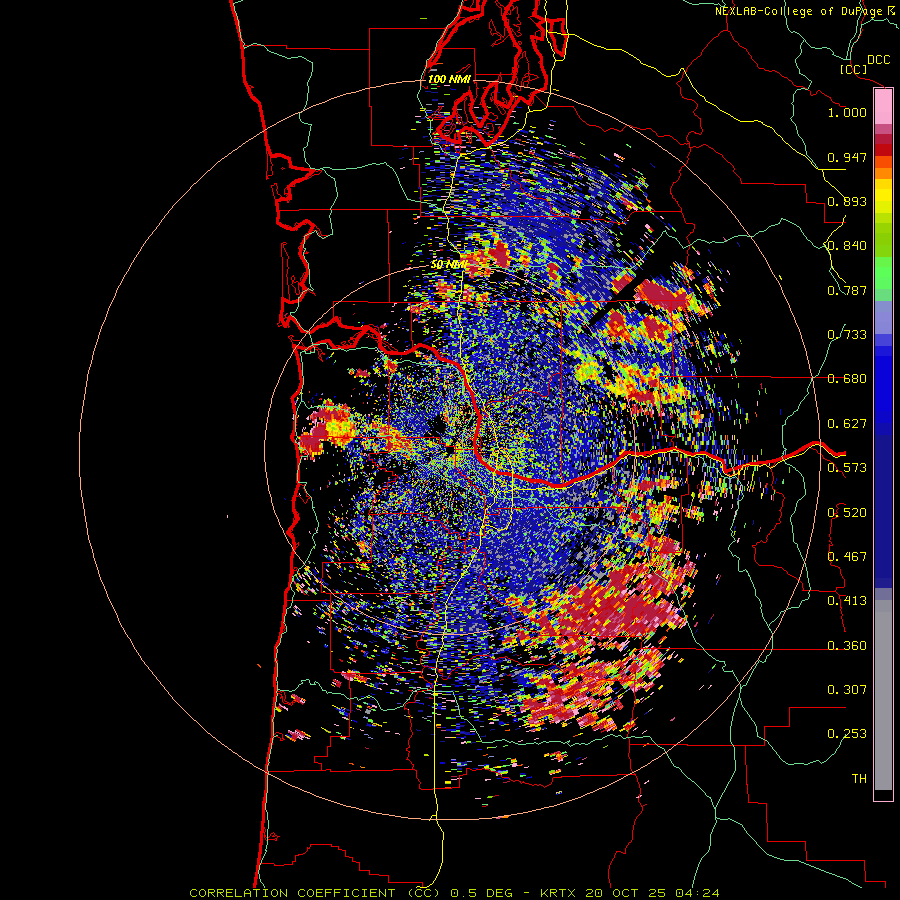
Task: Click the 0.520 scale value
Action: (x=847, y=512)
